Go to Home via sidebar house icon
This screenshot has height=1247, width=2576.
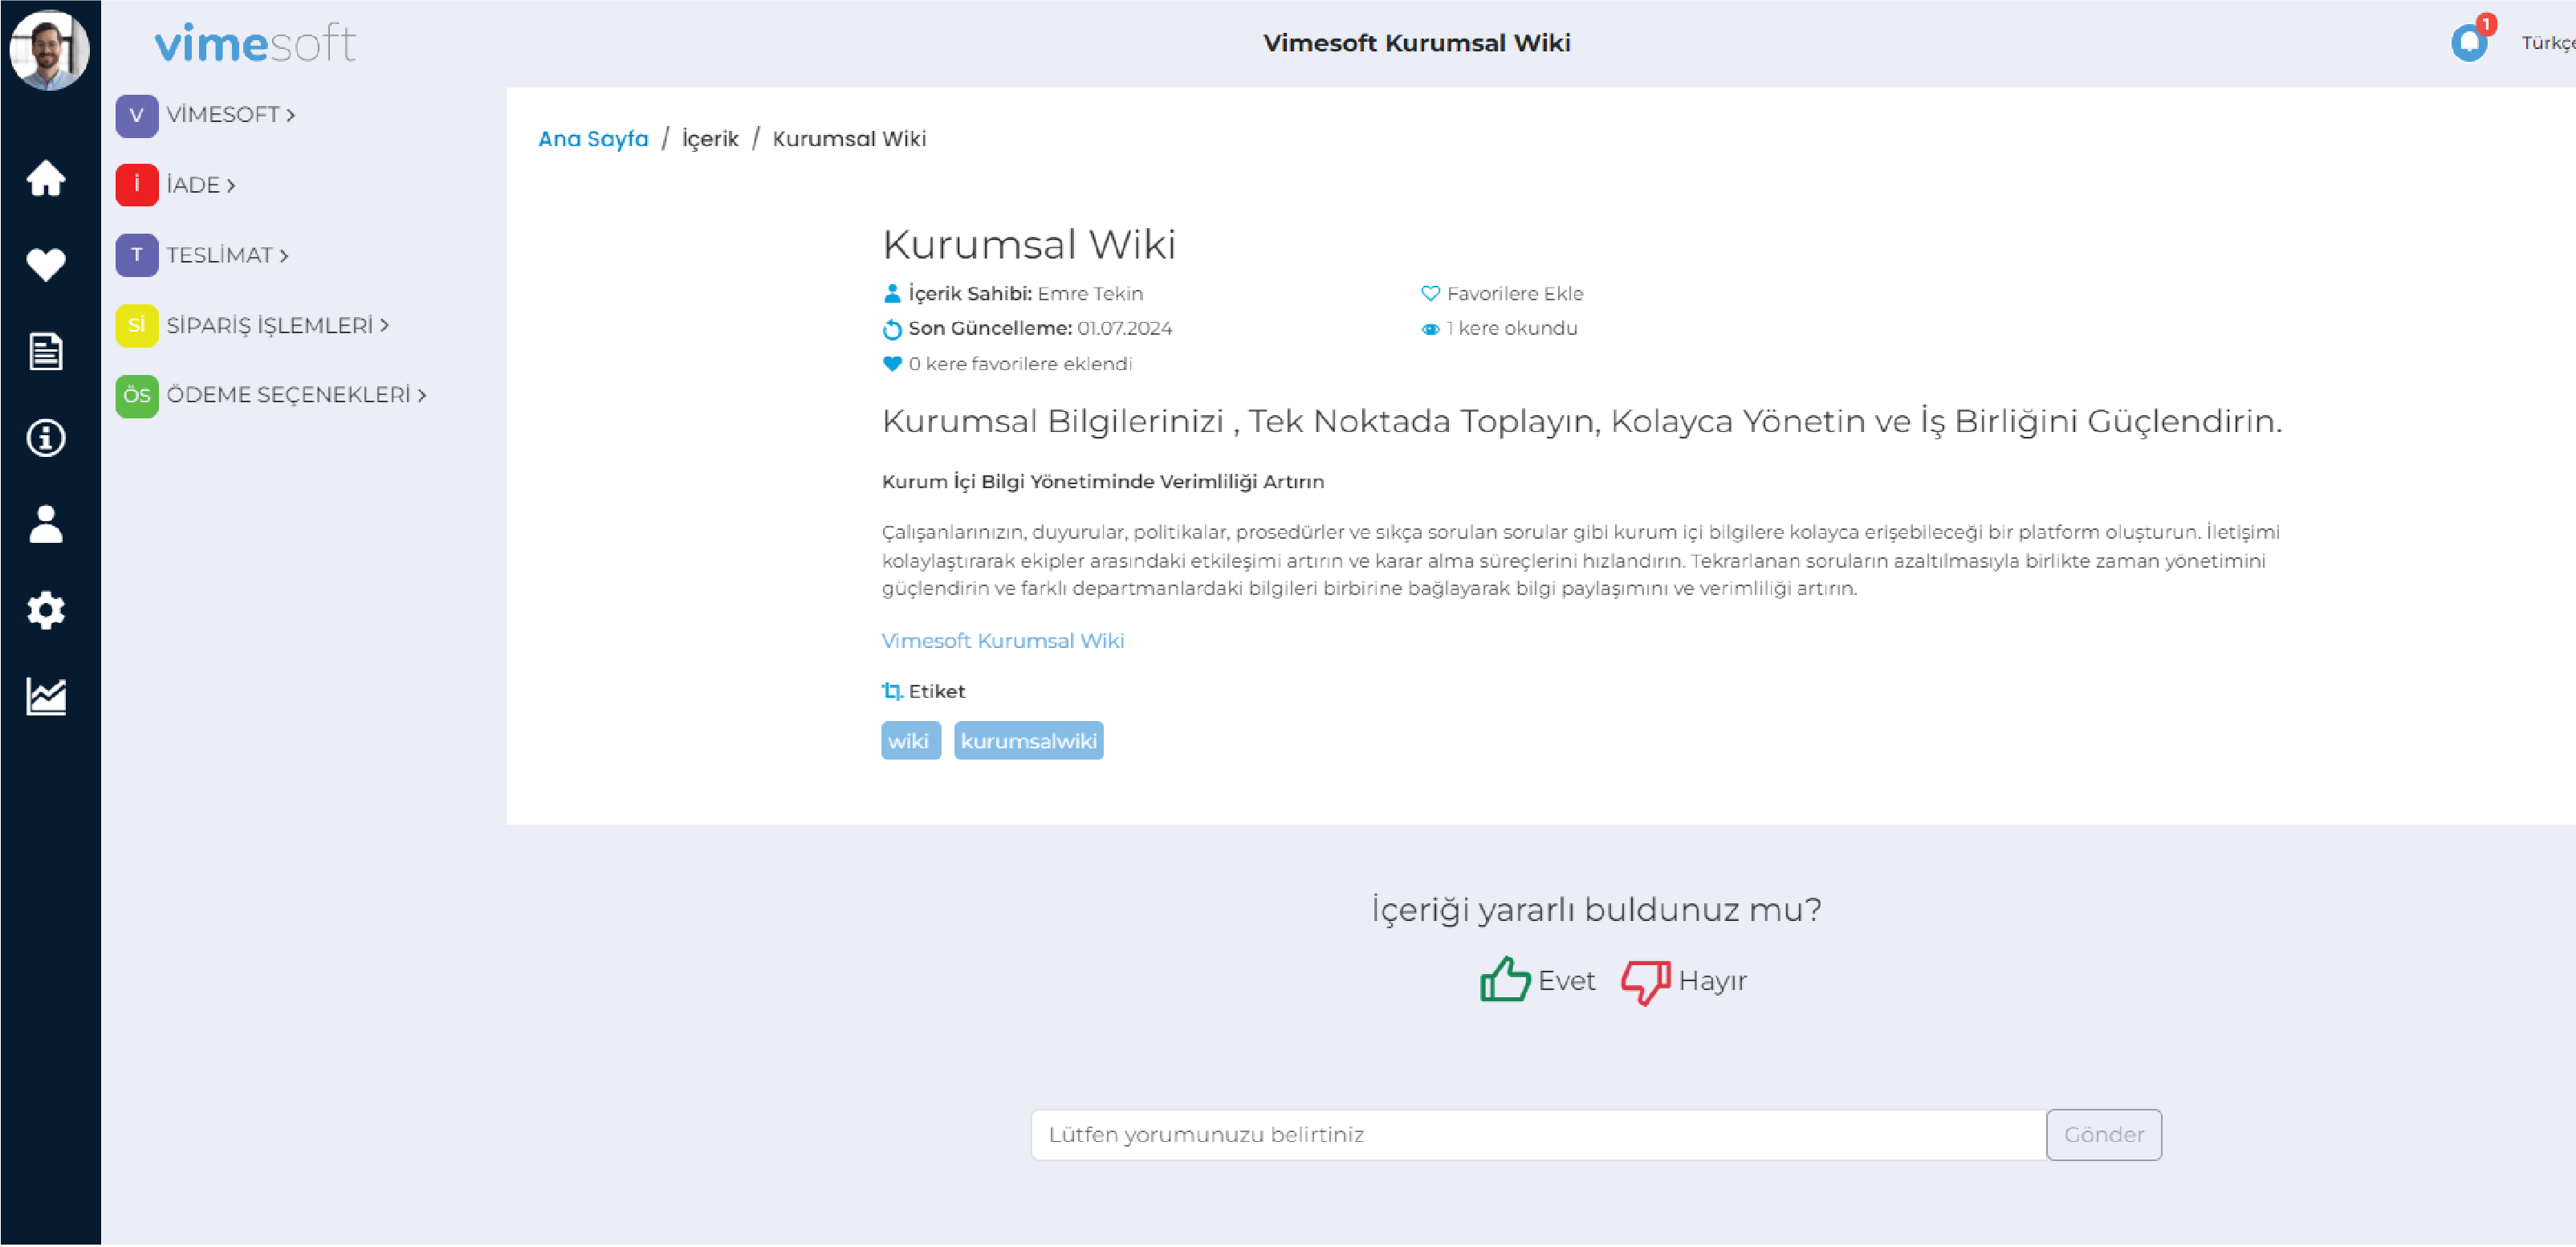click(x=46, y=178)
